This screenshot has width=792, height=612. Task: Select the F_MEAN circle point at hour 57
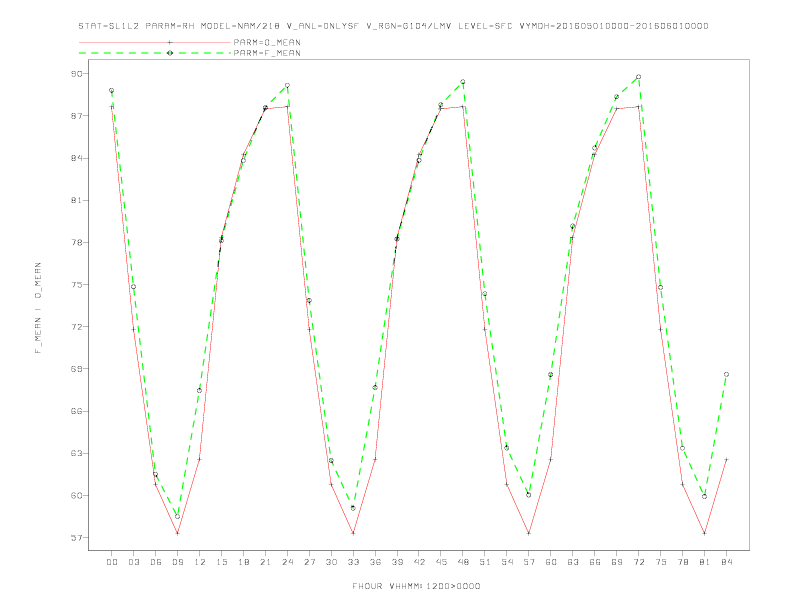pyautogui.click(x=529, y=495)
